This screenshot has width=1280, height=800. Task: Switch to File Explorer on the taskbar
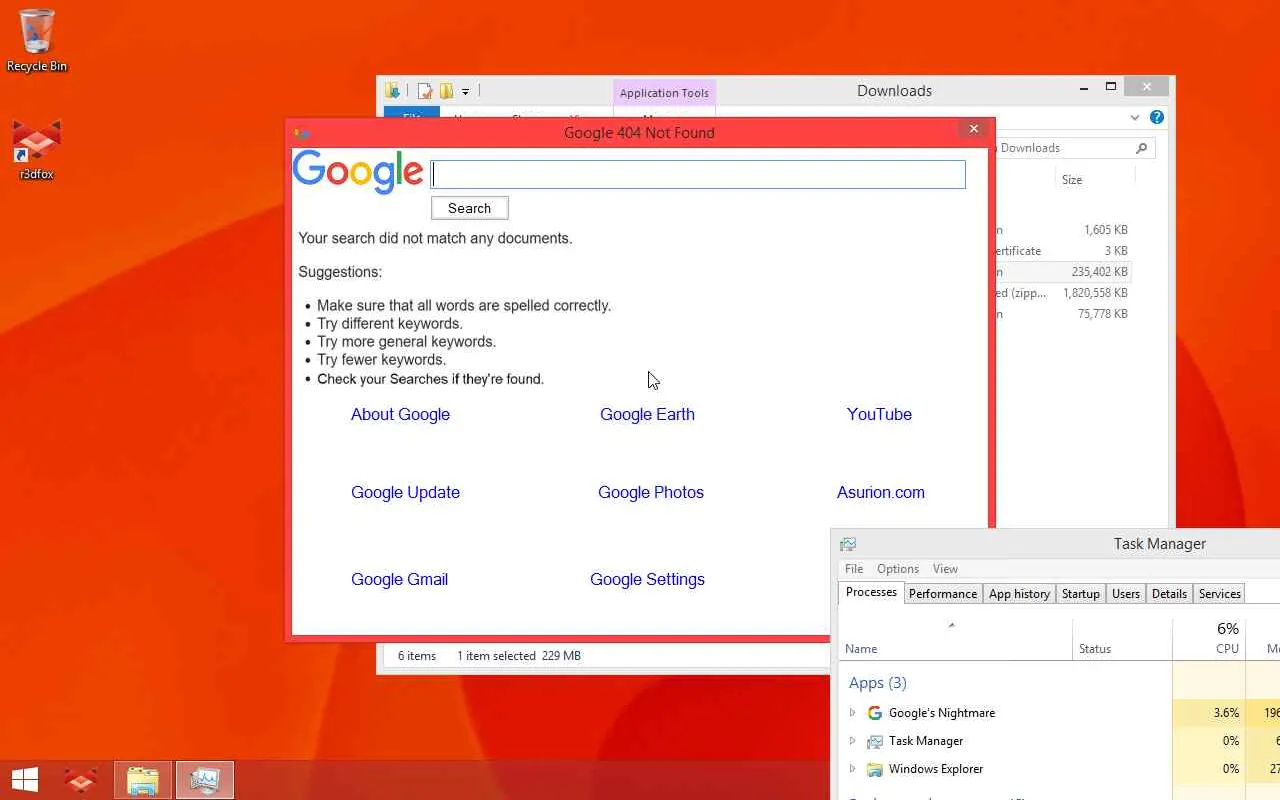143,780
